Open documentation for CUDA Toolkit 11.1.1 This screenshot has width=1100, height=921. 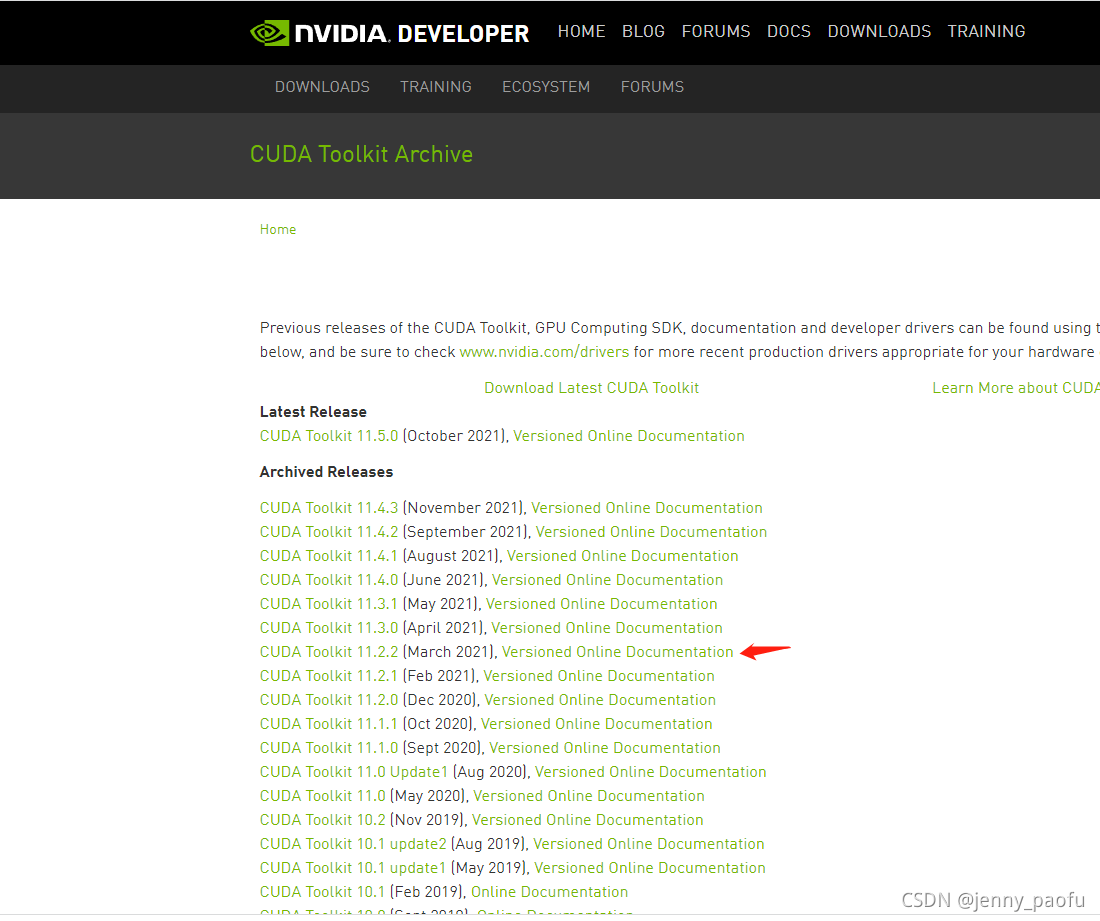[x=597, y=724]
